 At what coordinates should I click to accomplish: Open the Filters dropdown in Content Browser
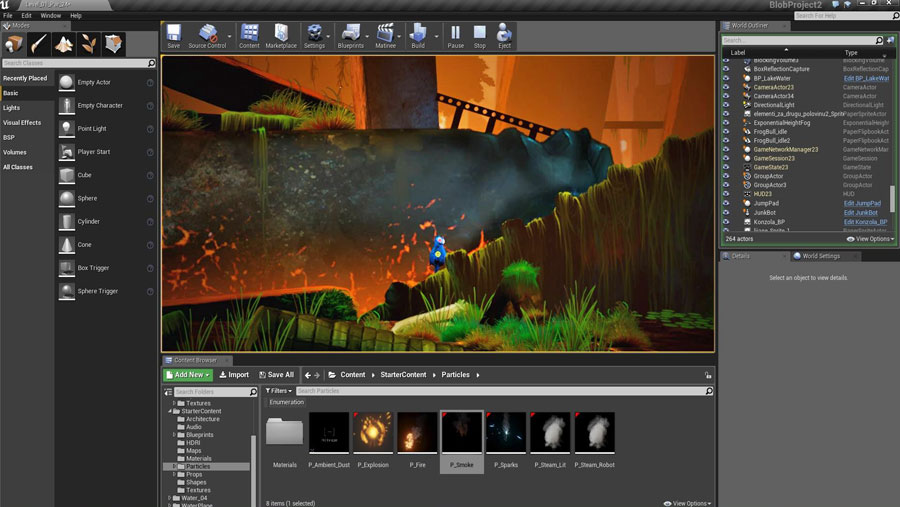(278, 391)
